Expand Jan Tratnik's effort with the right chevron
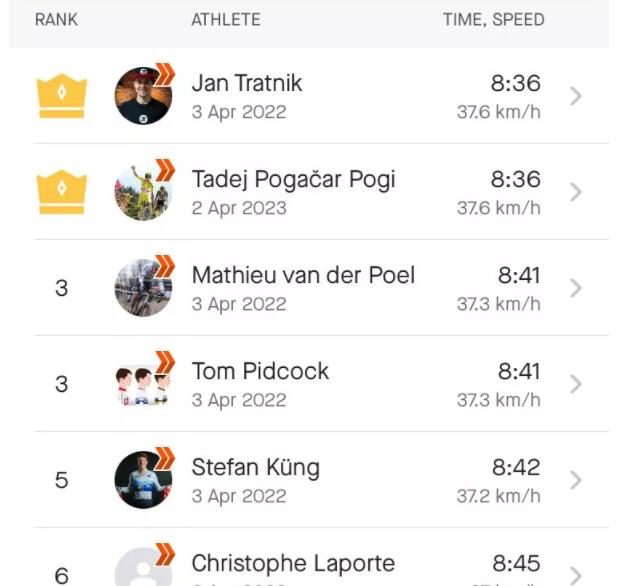 [x=576, y=96]
